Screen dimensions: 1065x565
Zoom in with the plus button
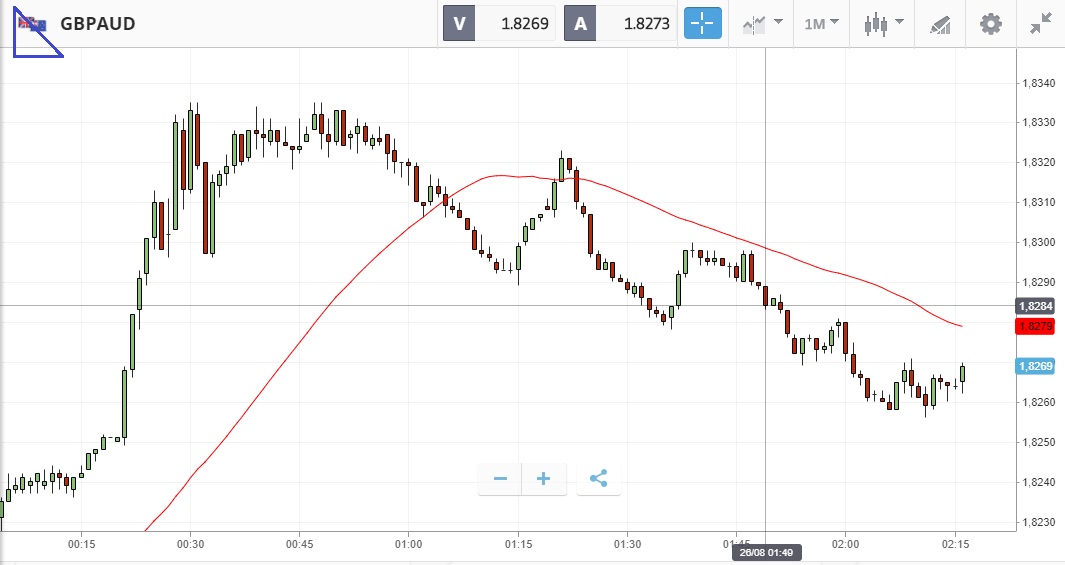tap(544, 479)
